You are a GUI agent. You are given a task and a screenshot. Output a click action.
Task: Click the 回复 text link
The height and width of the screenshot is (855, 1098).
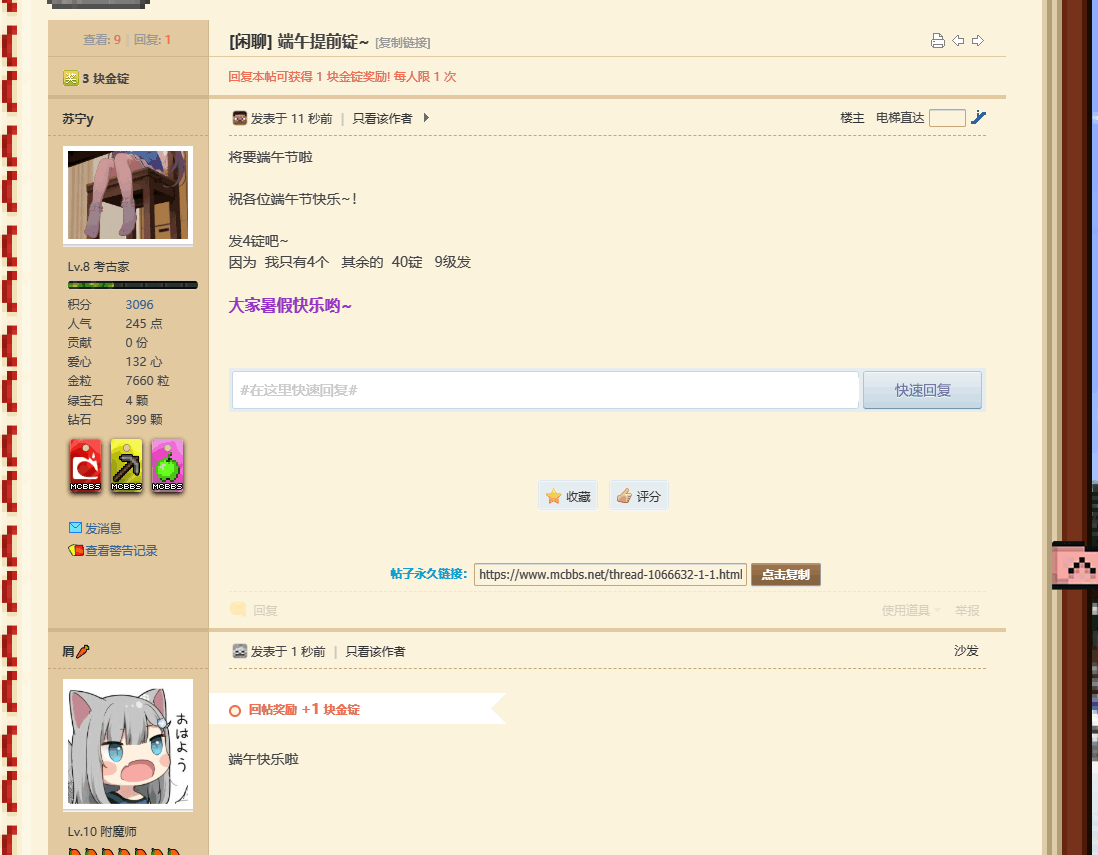pyautogui.click(x=265, y=610)
